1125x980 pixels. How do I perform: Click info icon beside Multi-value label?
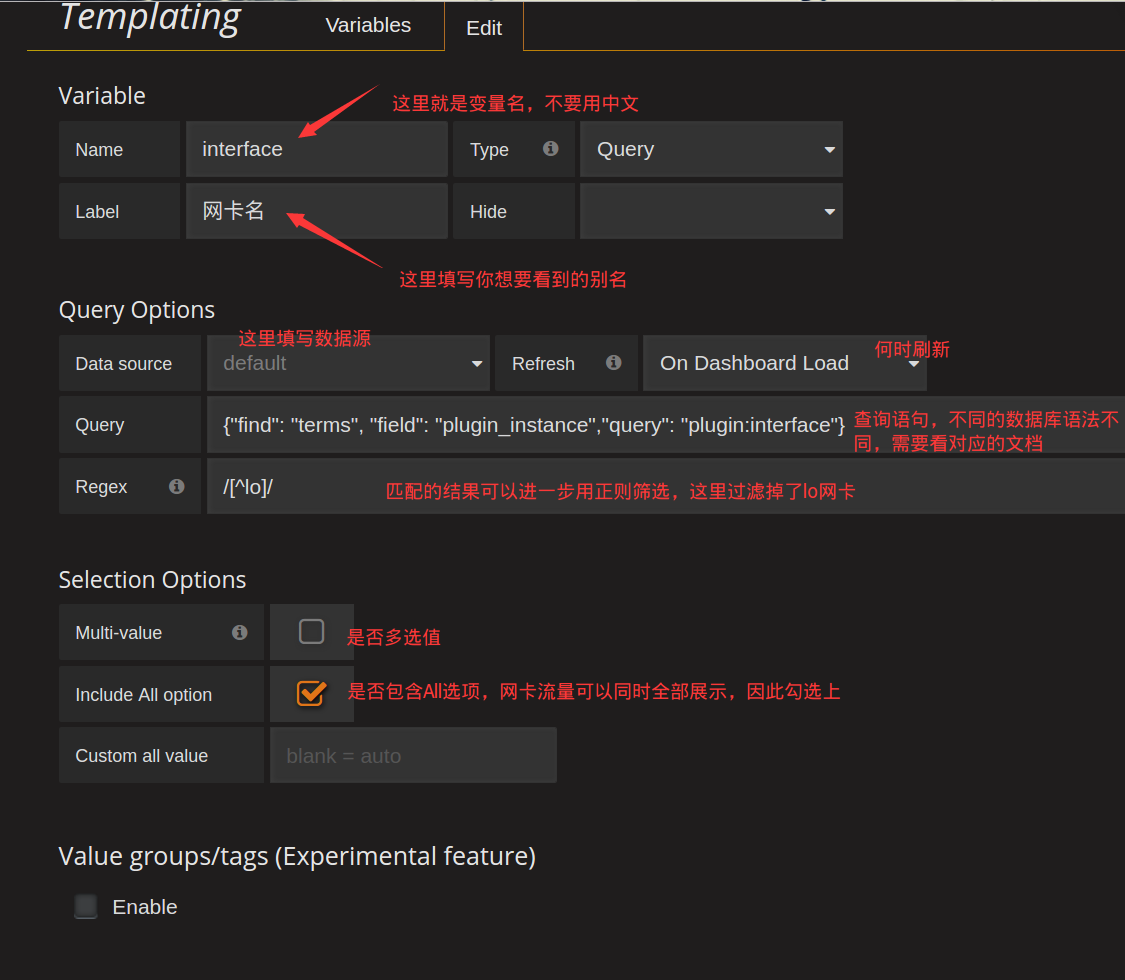click(x=240, y=632)
